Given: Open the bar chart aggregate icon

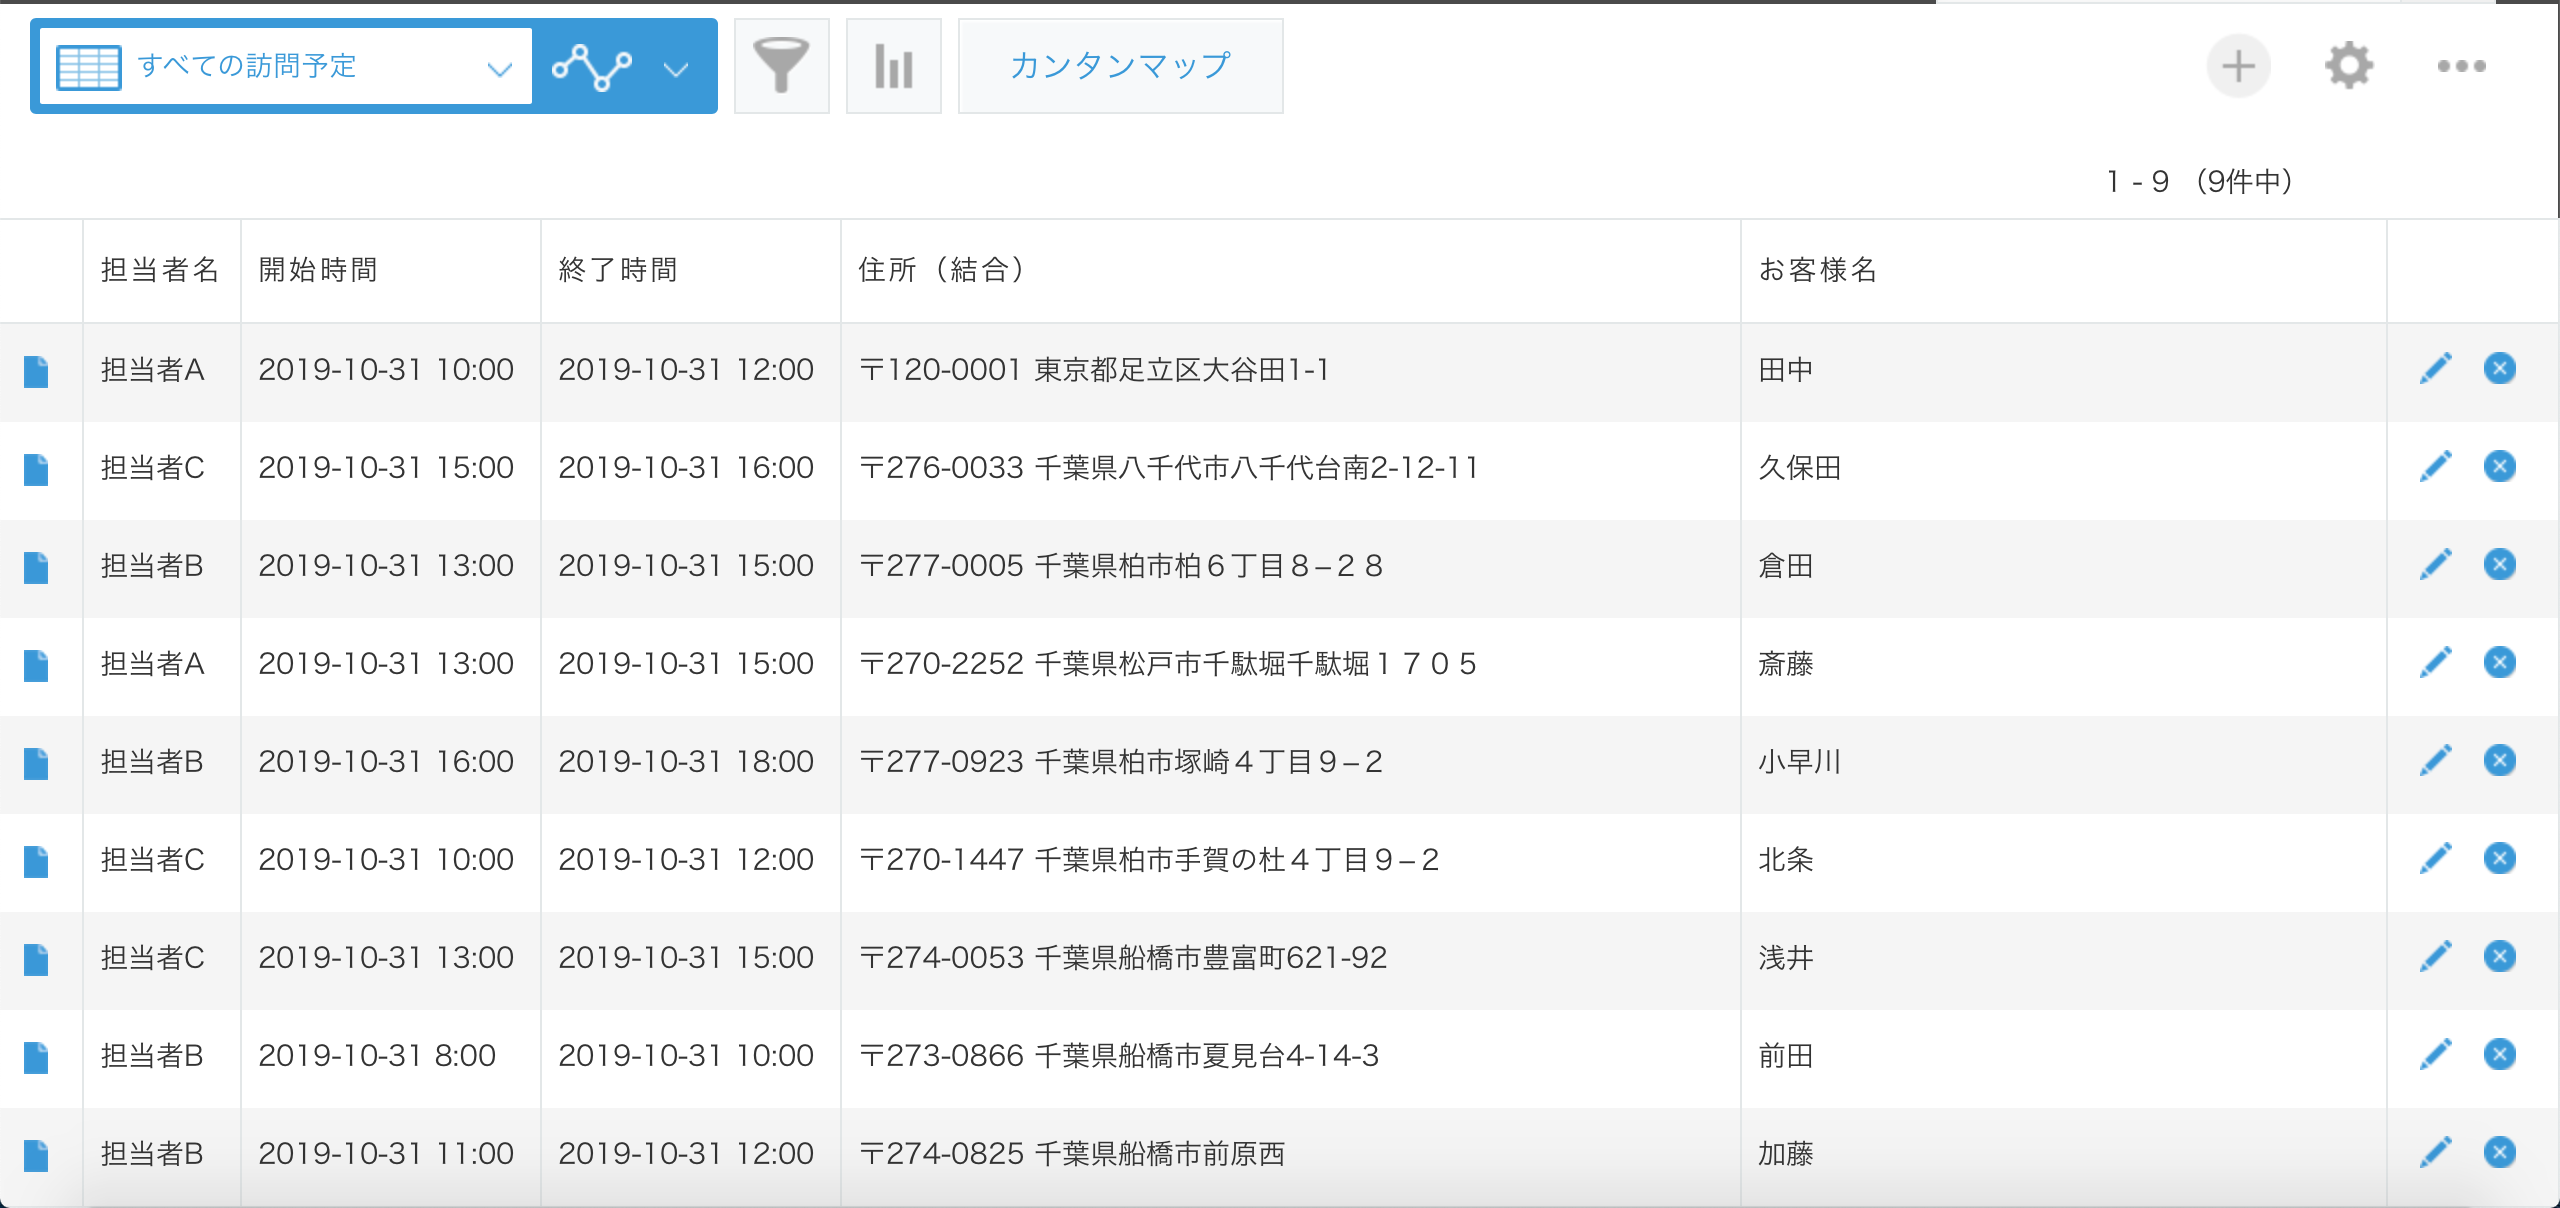Looking at the screenshot, I should coord(893,66).
